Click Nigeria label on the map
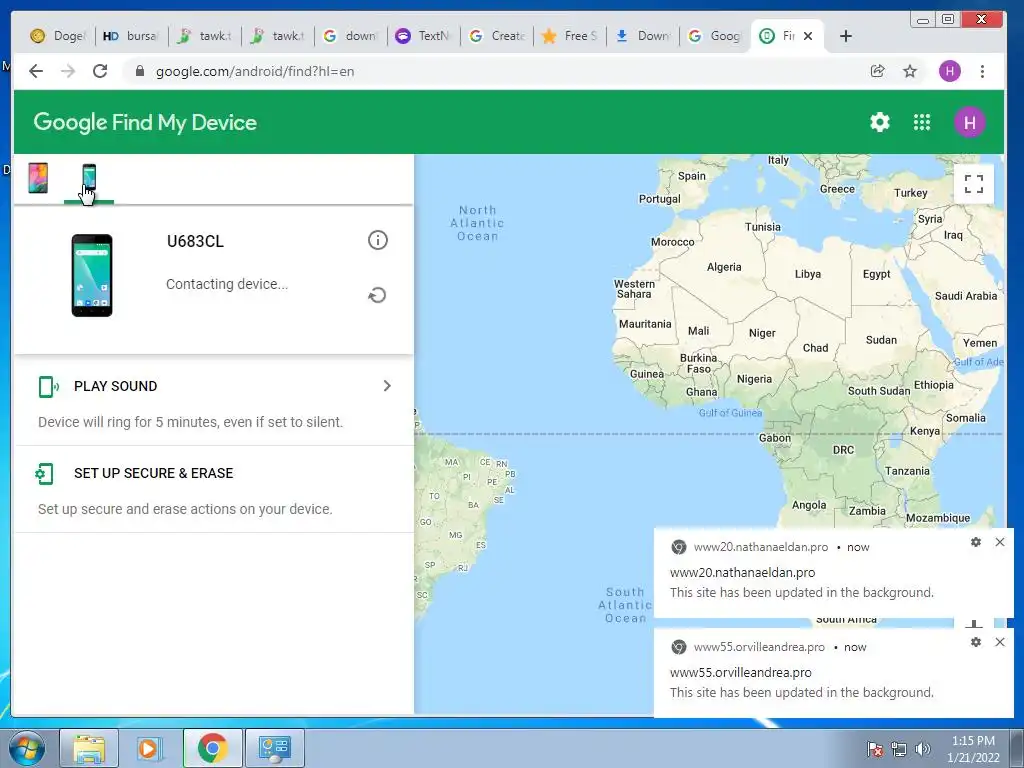This screenshot has width=1024, height=768. tap(754, 379)
